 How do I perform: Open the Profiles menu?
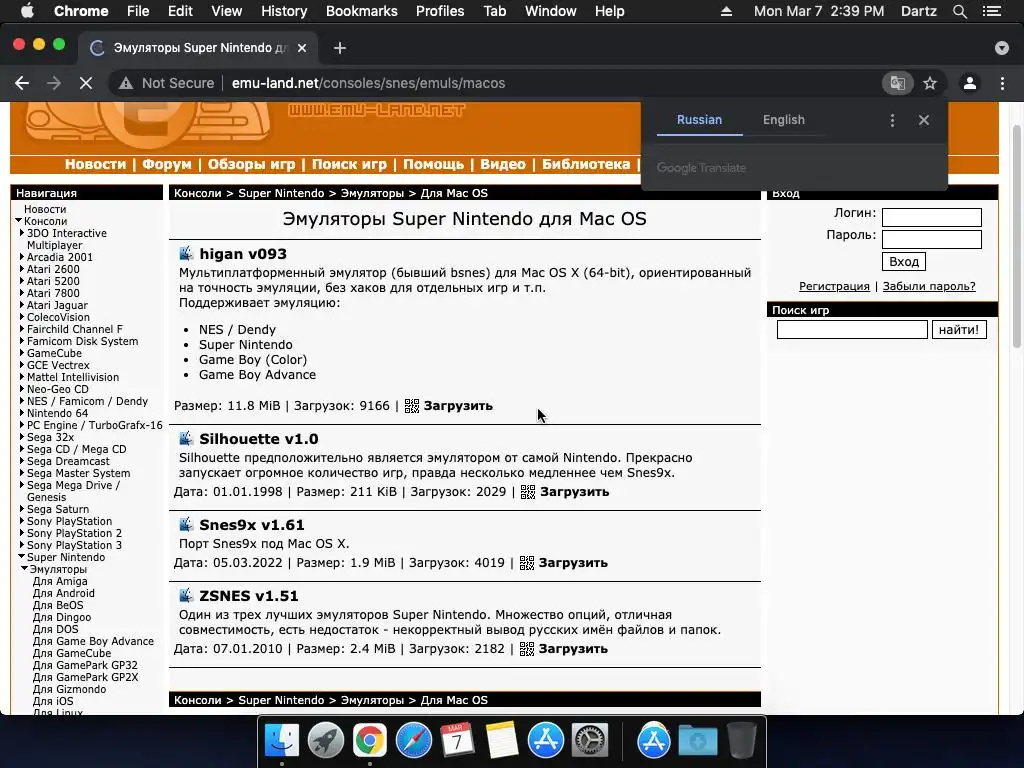point(440,11)
